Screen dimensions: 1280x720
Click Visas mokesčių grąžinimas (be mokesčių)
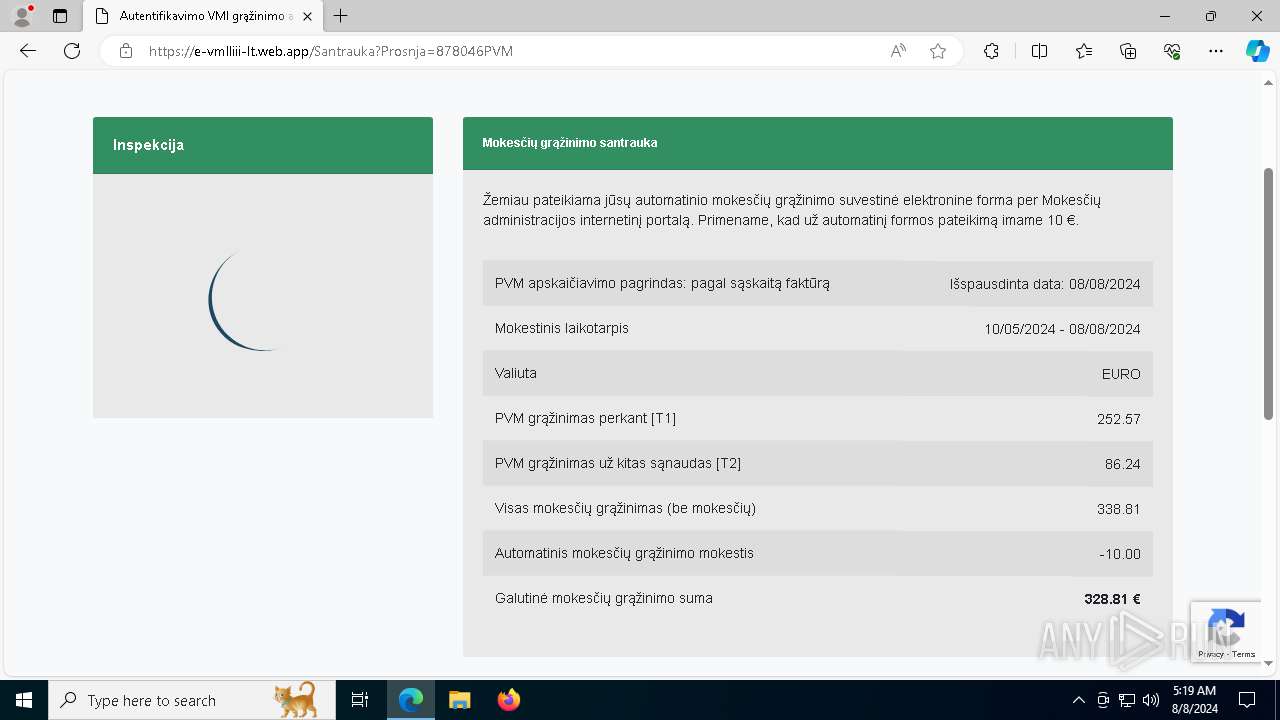625,508
